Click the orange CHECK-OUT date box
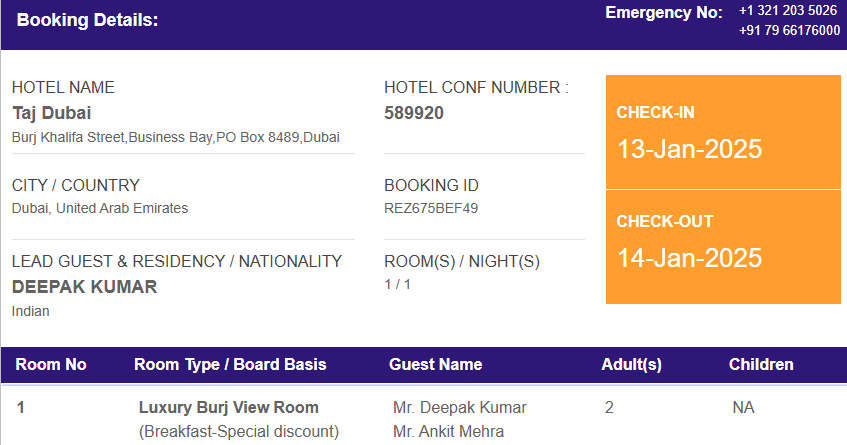 (x=723, y=247)
